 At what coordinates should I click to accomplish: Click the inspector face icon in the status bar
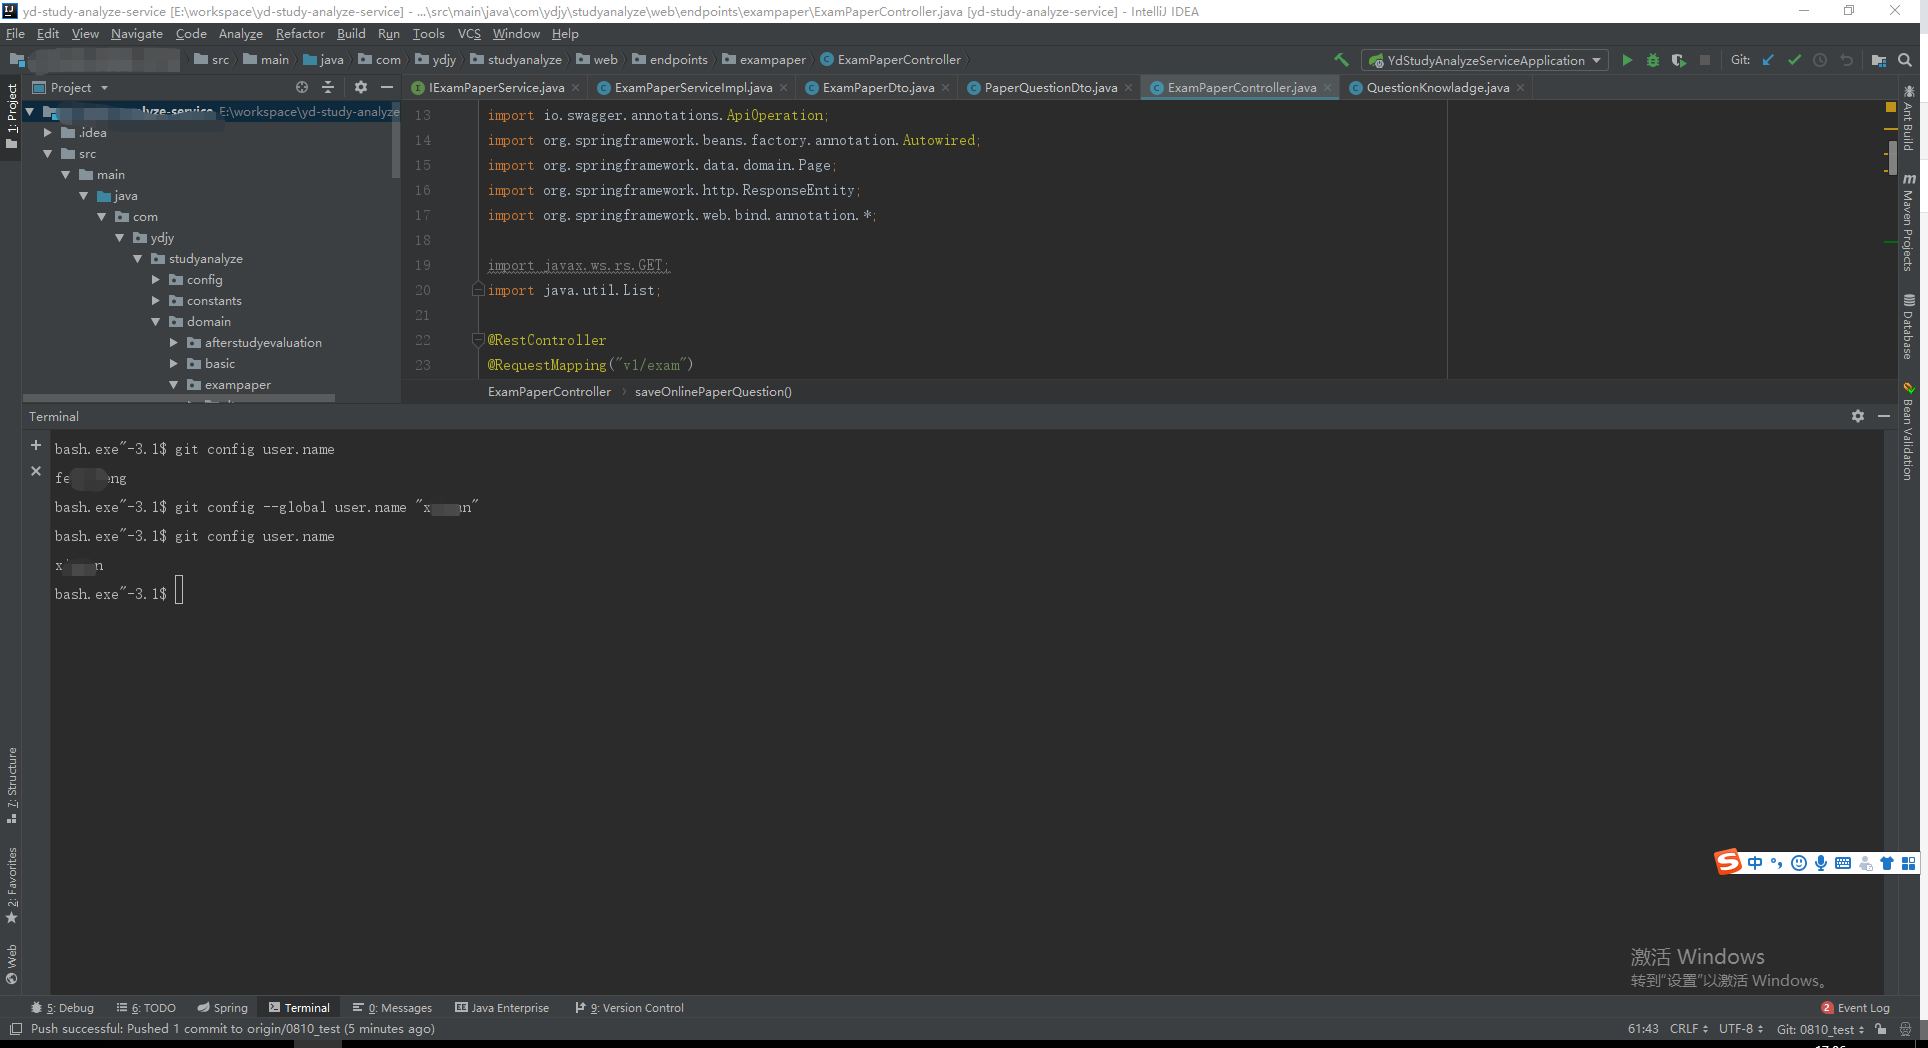[1906, 1029]
